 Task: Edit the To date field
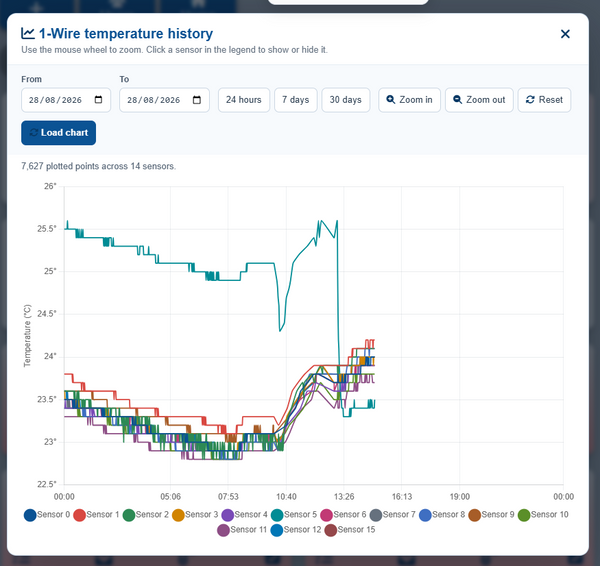point(164,100)
